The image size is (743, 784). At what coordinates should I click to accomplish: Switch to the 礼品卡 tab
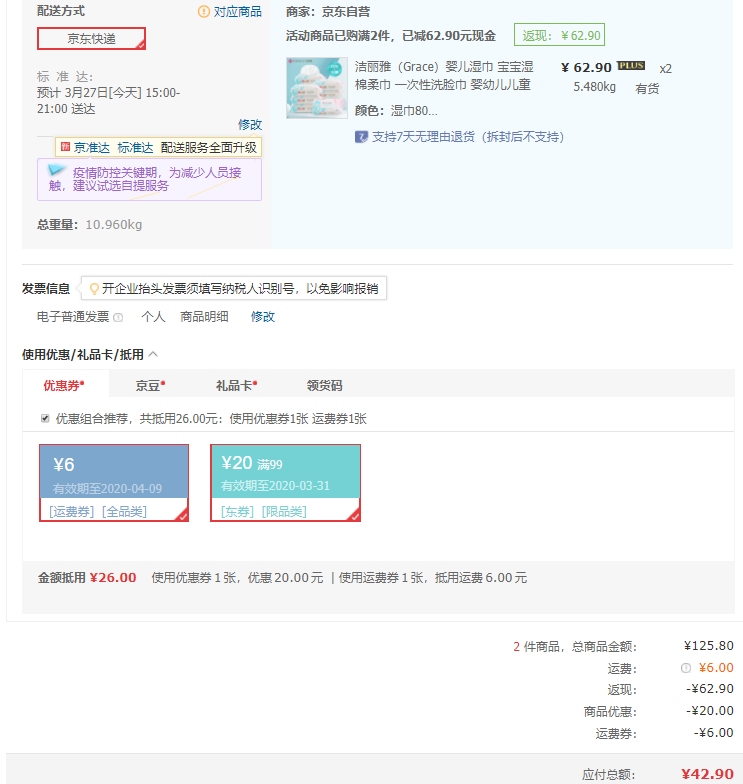pos(236,386)
